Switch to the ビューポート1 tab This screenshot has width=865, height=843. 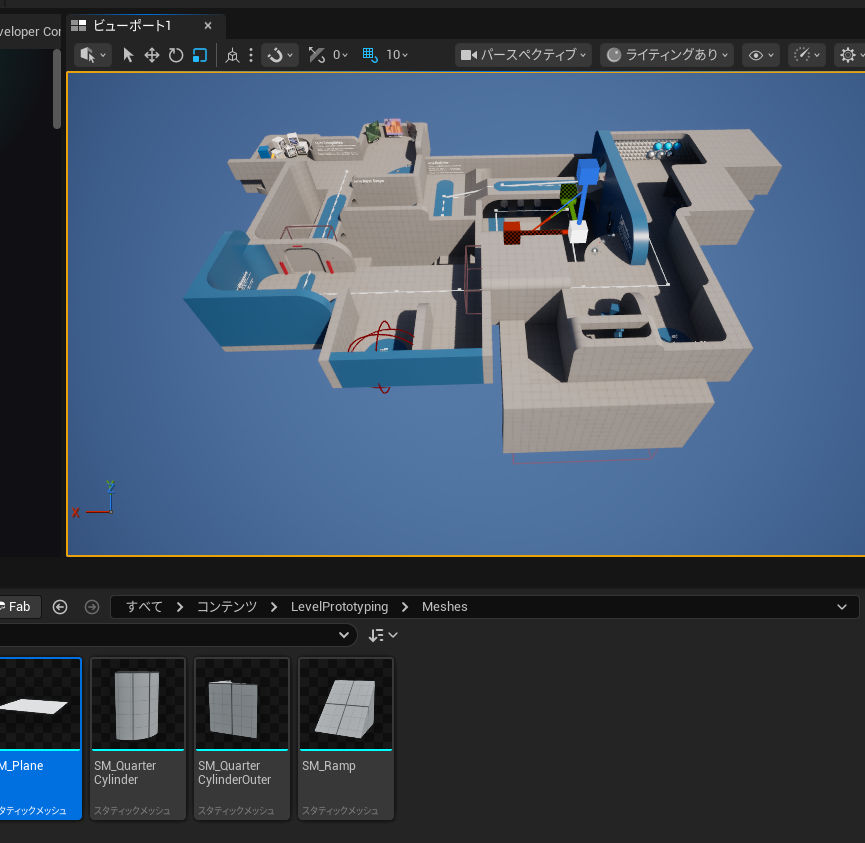point(132,26)
